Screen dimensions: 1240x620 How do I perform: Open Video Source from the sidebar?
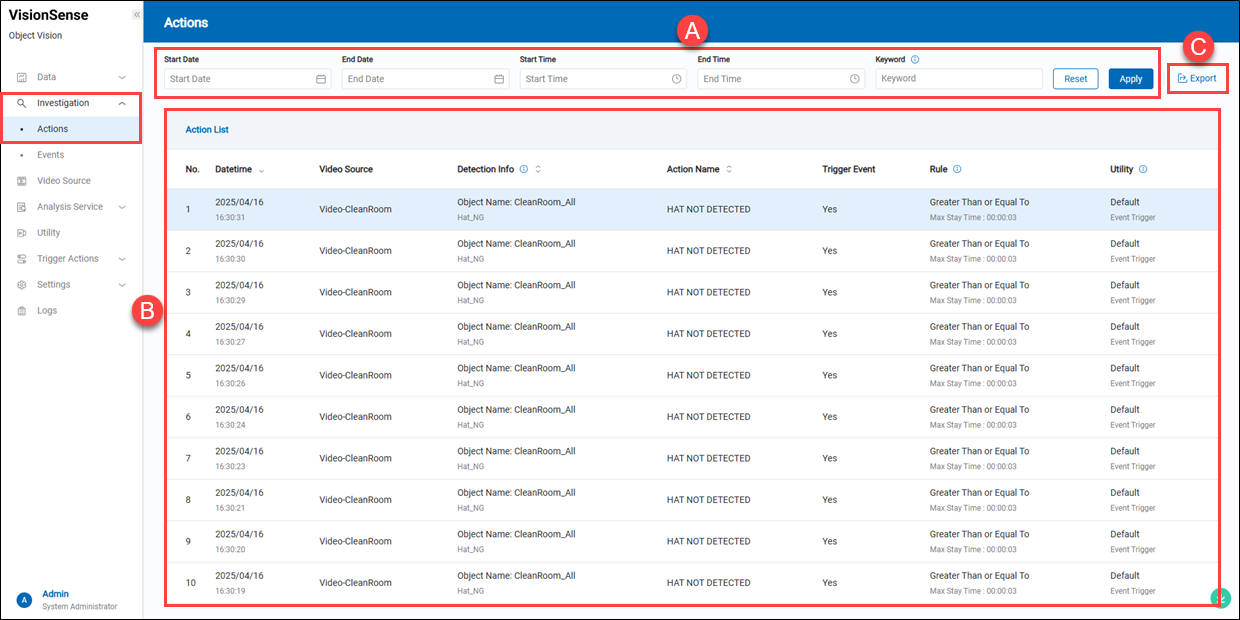[x=63, y=181]
